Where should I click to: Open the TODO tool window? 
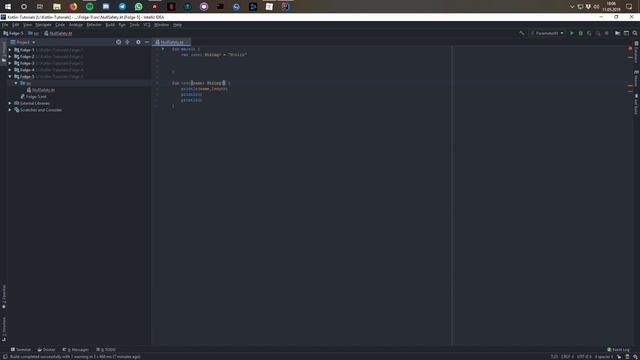coord(106,350)
